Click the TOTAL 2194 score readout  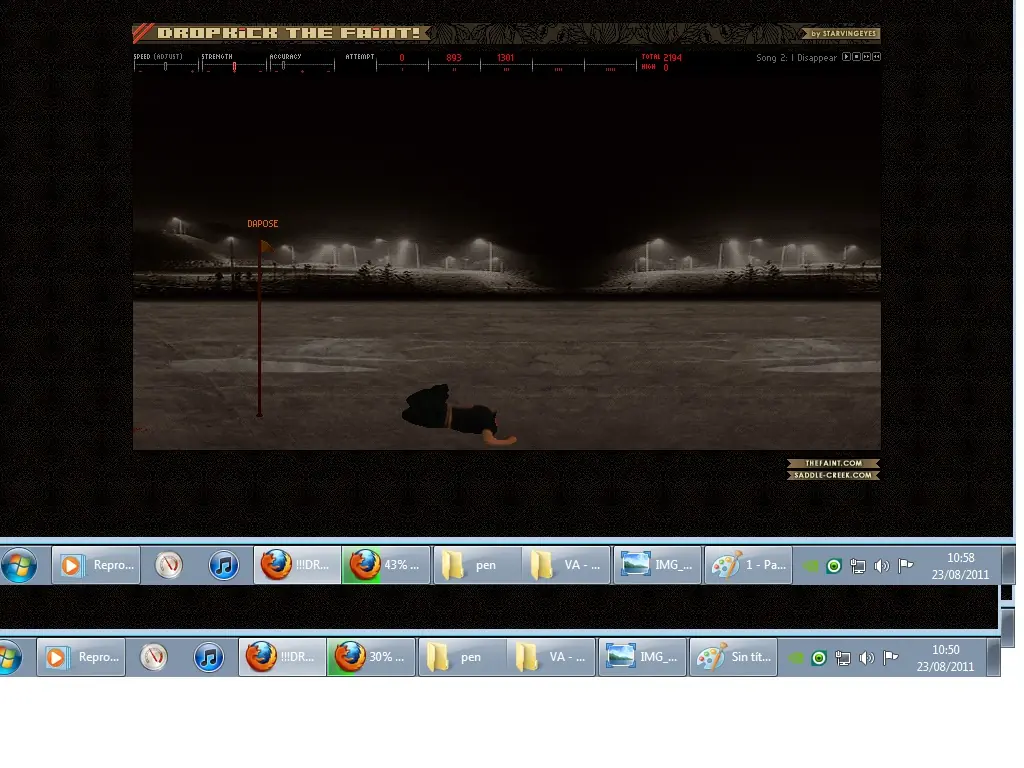[x=662, y=57]
